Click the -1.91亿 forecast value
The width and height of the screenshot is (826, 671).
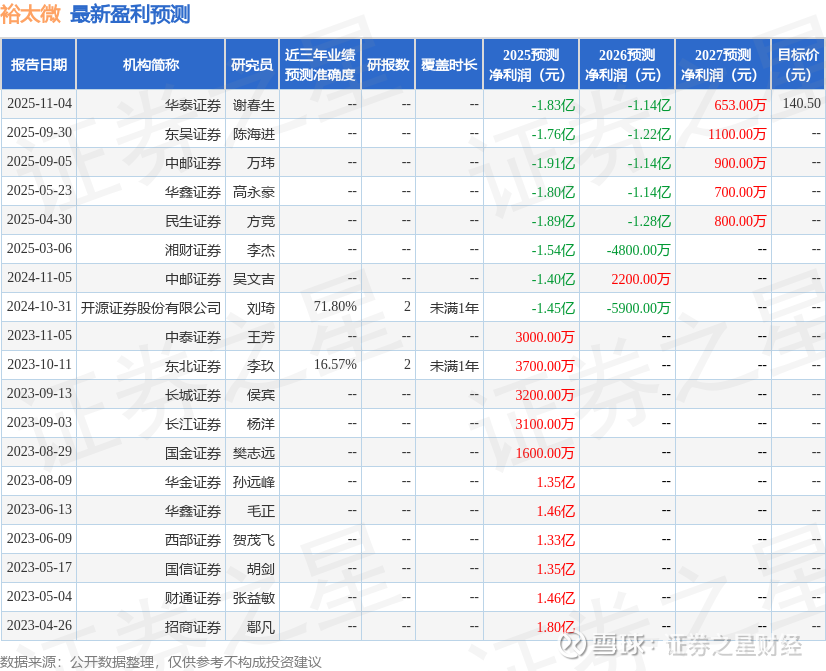pos(553,163)
